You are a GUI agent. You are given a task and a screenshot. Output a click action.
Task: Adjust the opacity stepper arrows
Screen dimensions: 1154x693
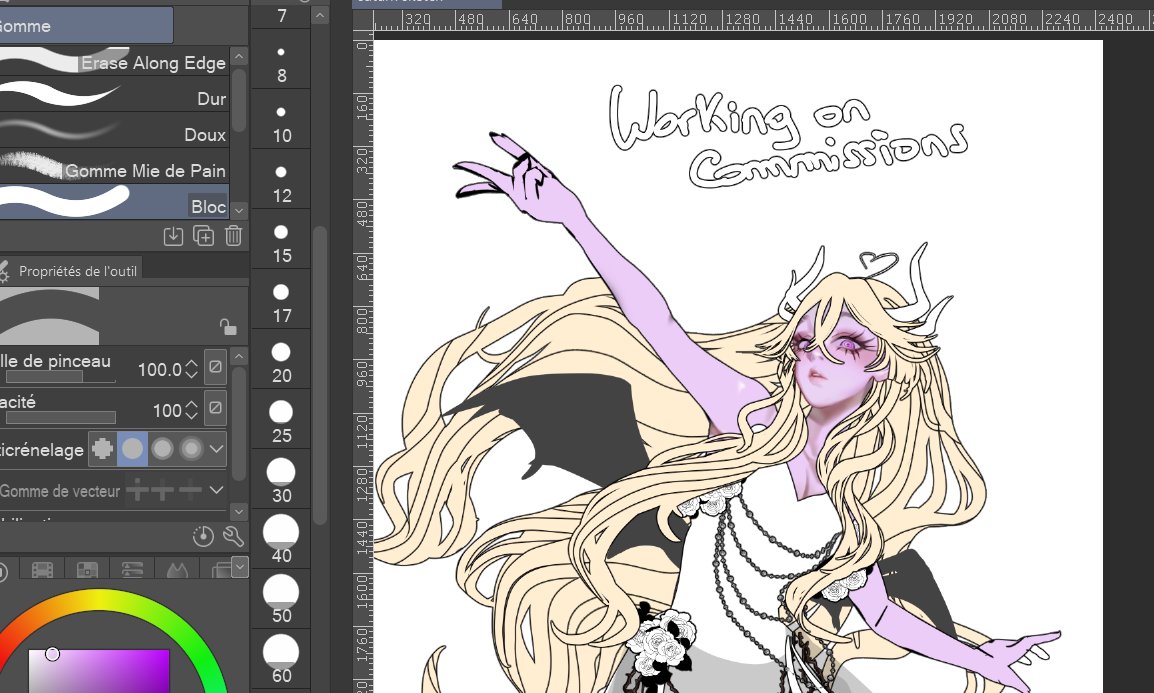191,410
